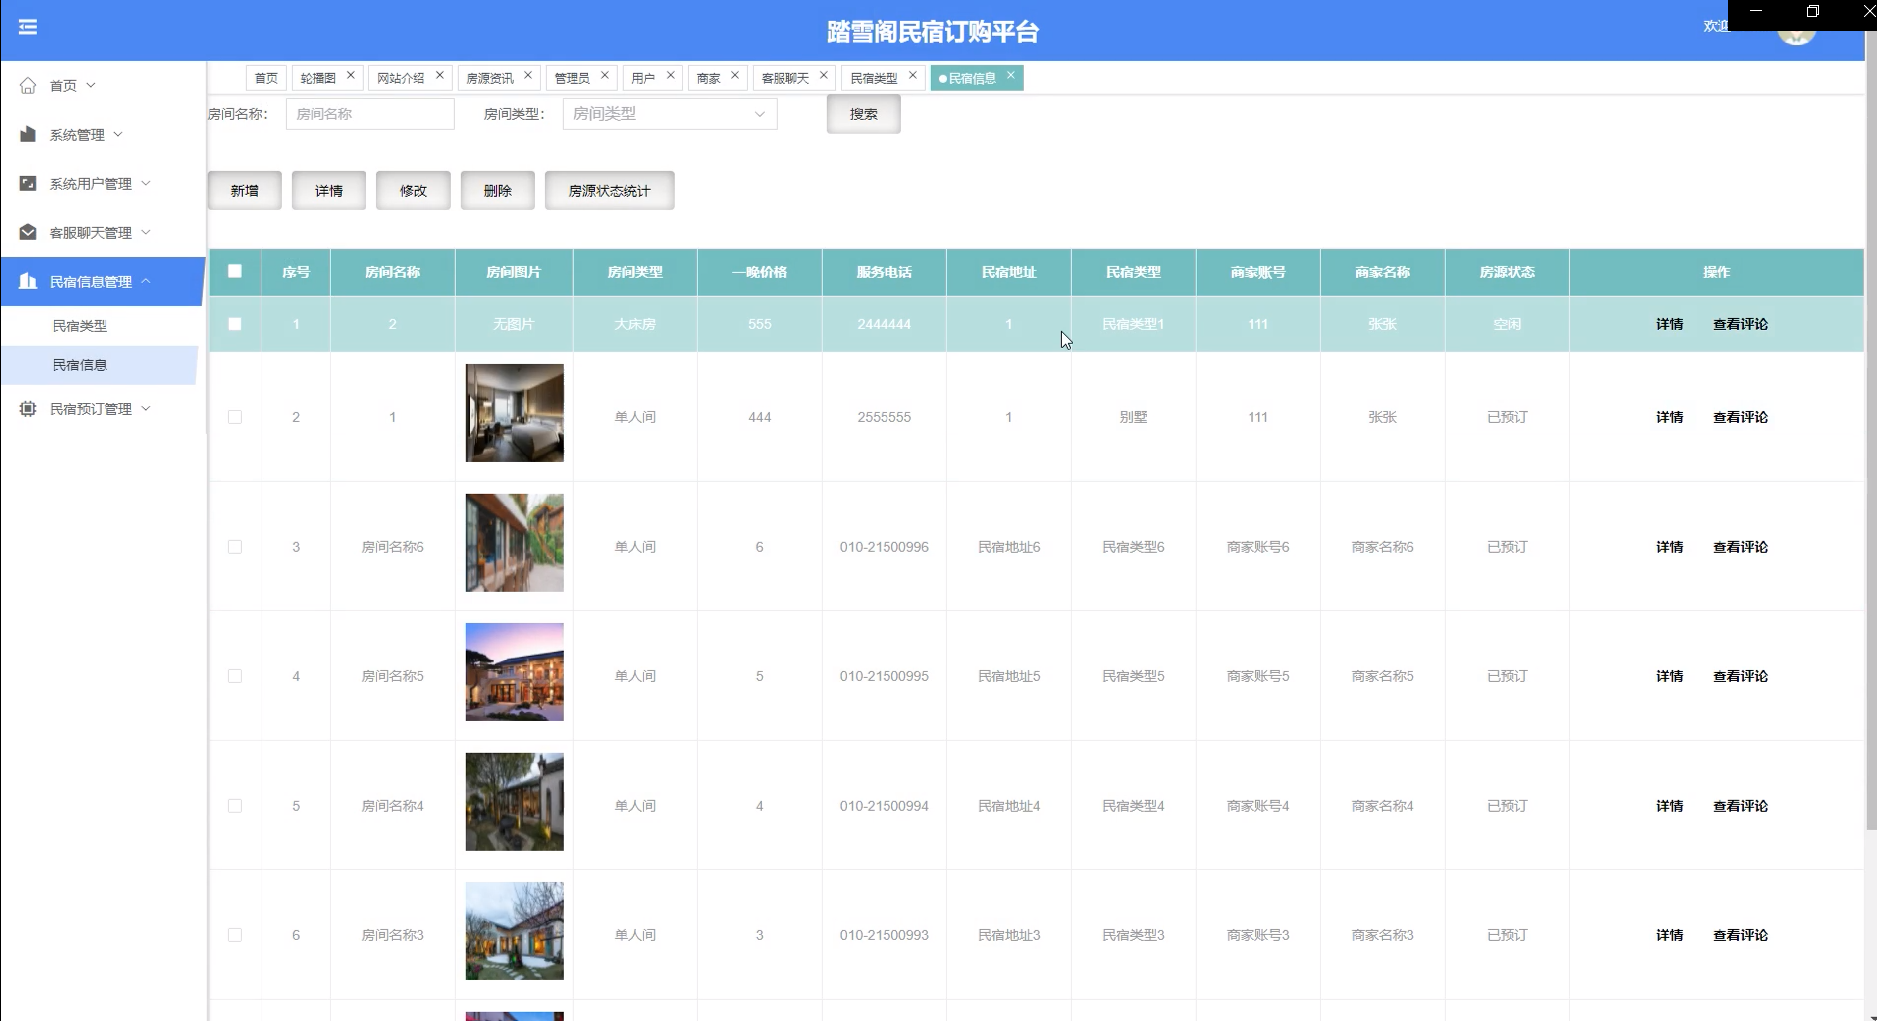
Task: Close the 网站介绍 tab
Action: click(x=440, y=75)
